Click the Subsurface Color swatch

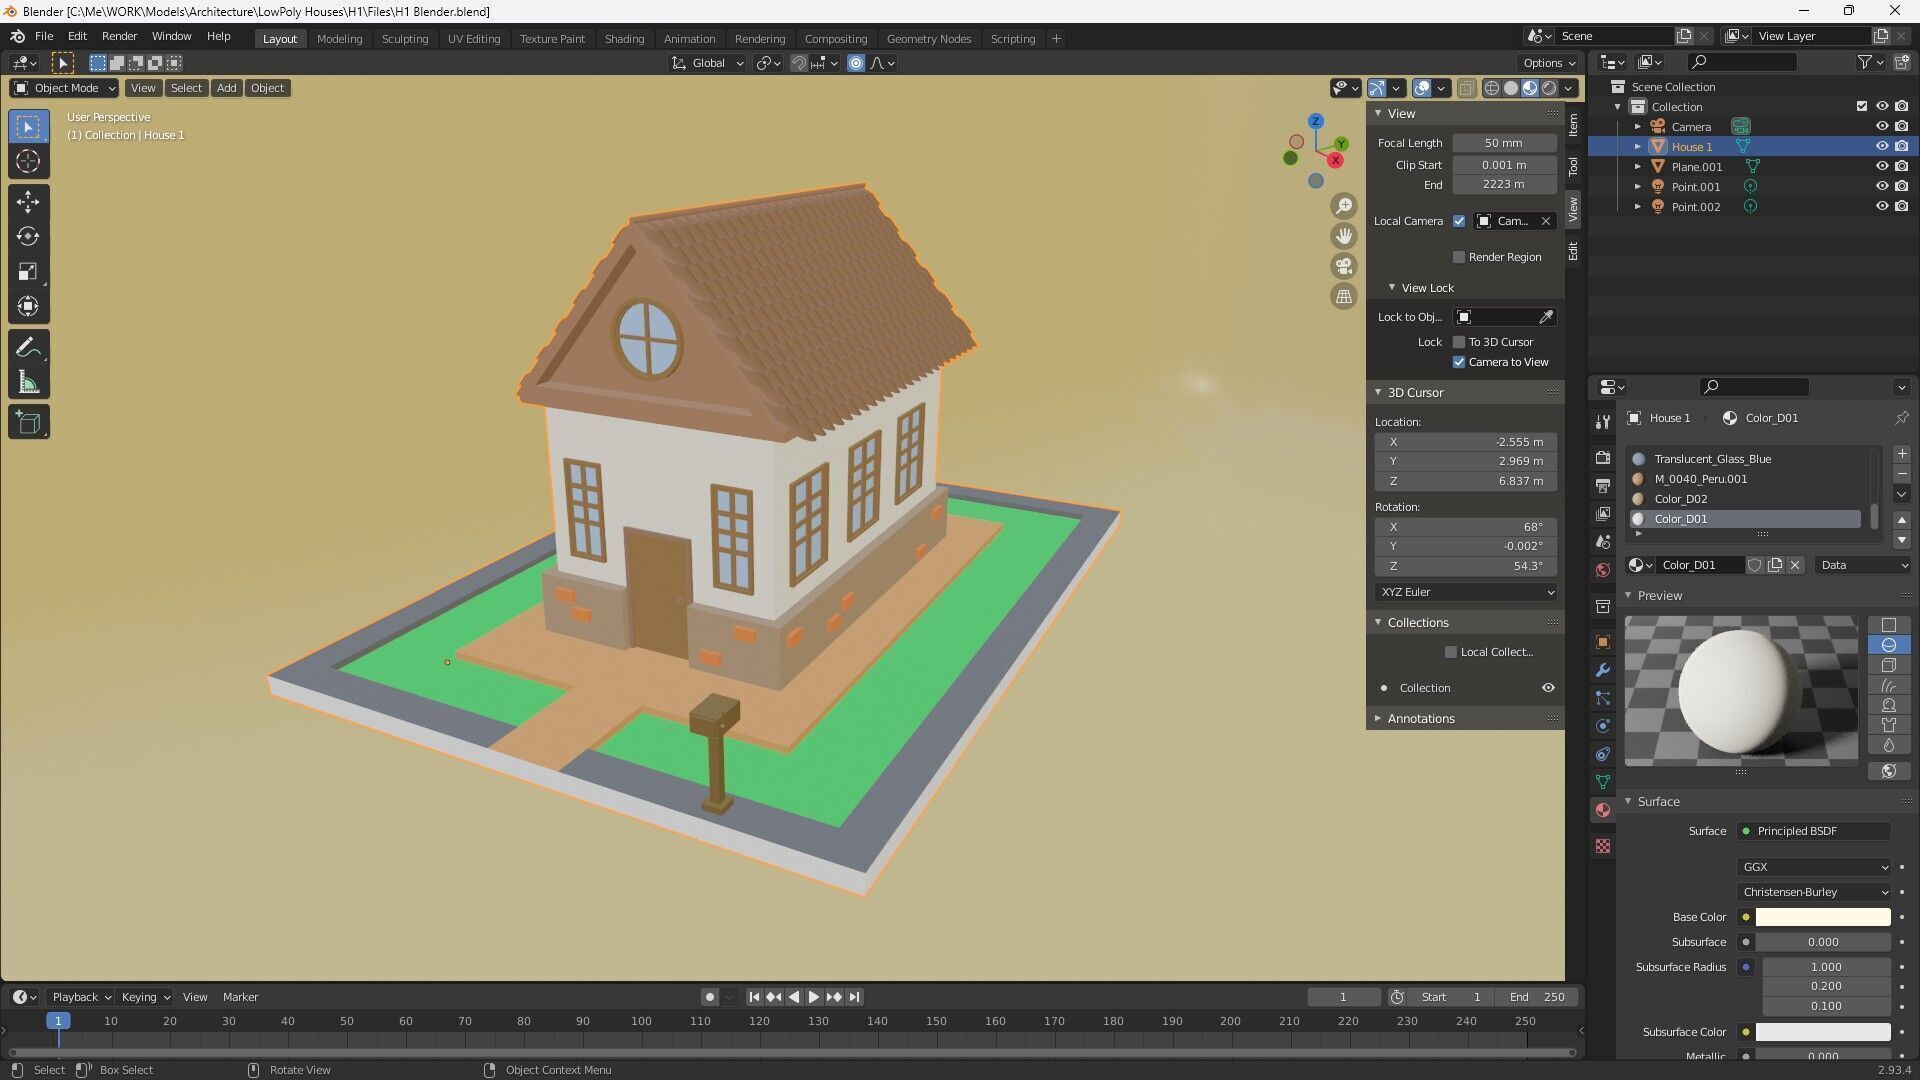click(x=1823, y=1032)
